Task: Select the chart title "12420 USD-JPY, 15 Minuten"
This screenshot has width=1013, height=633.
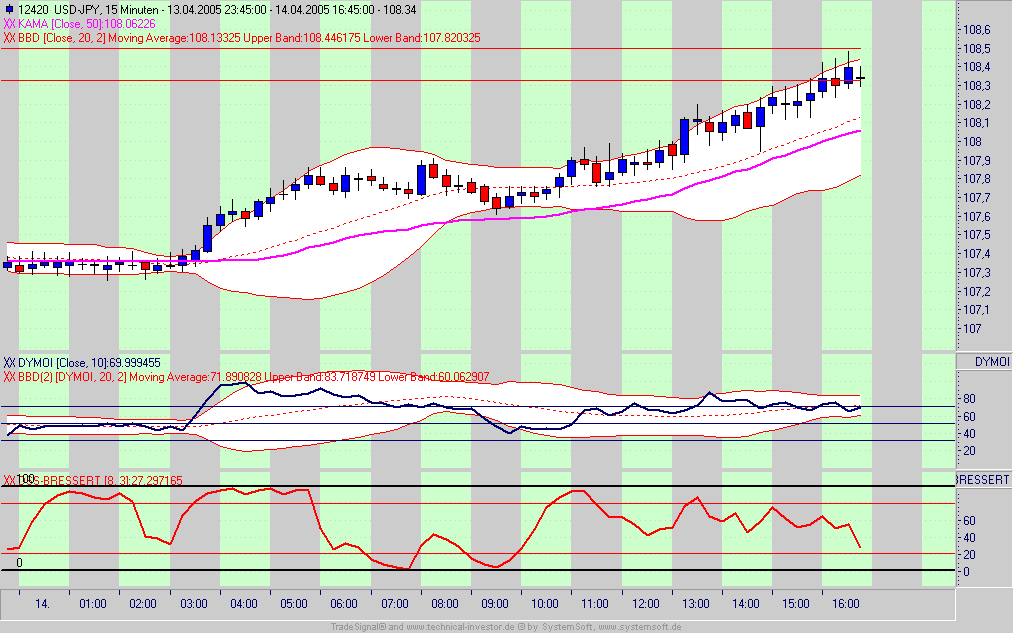Action: 89,10
